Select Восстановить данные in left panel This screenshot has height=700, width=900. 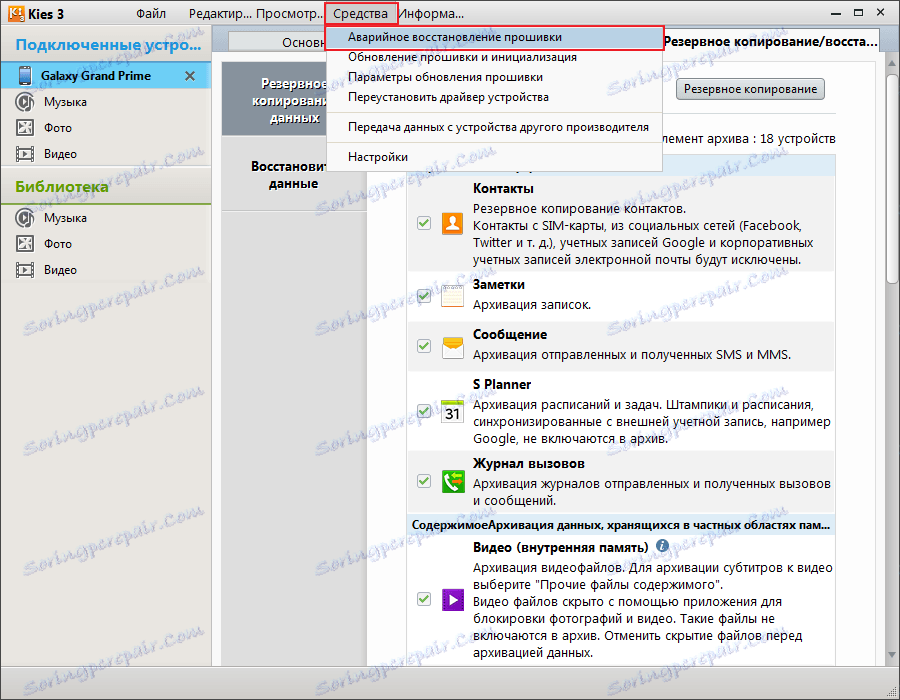click(291, 172)
